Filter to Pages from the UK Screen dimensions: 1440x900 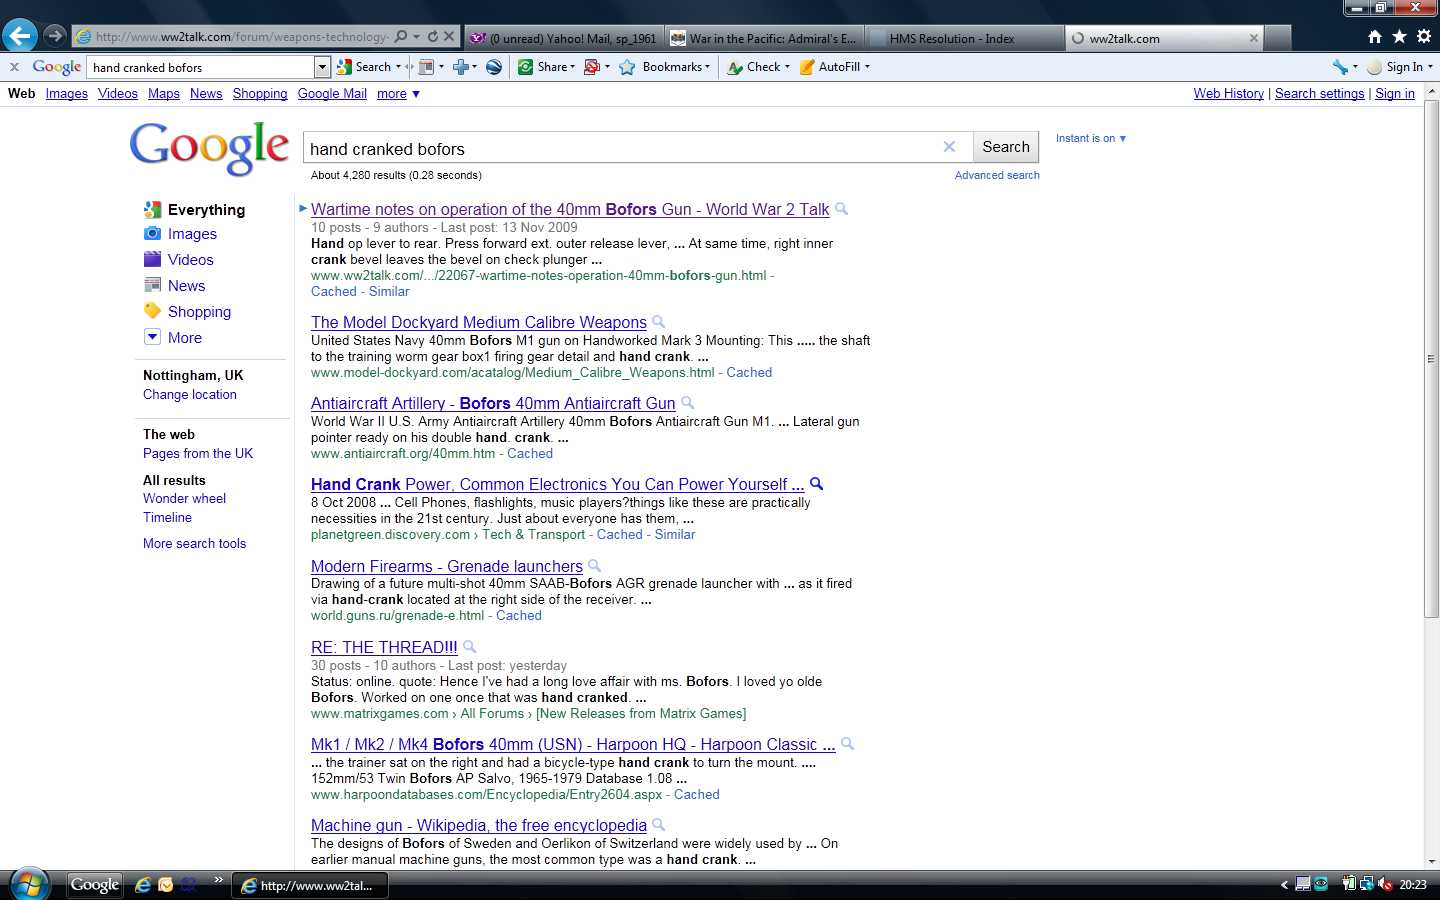198,454
